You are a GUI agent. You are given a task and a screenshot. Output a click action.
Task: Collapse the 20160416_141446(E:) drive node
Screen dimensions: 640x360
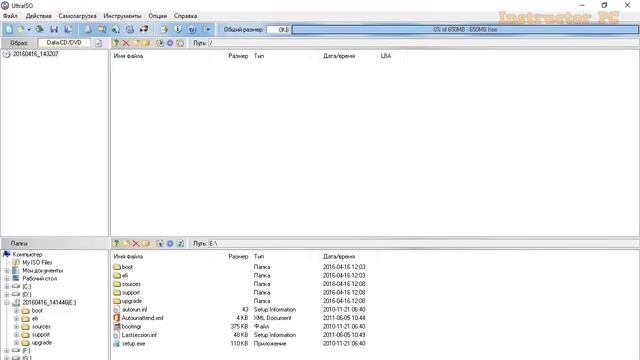click(7, 302)
